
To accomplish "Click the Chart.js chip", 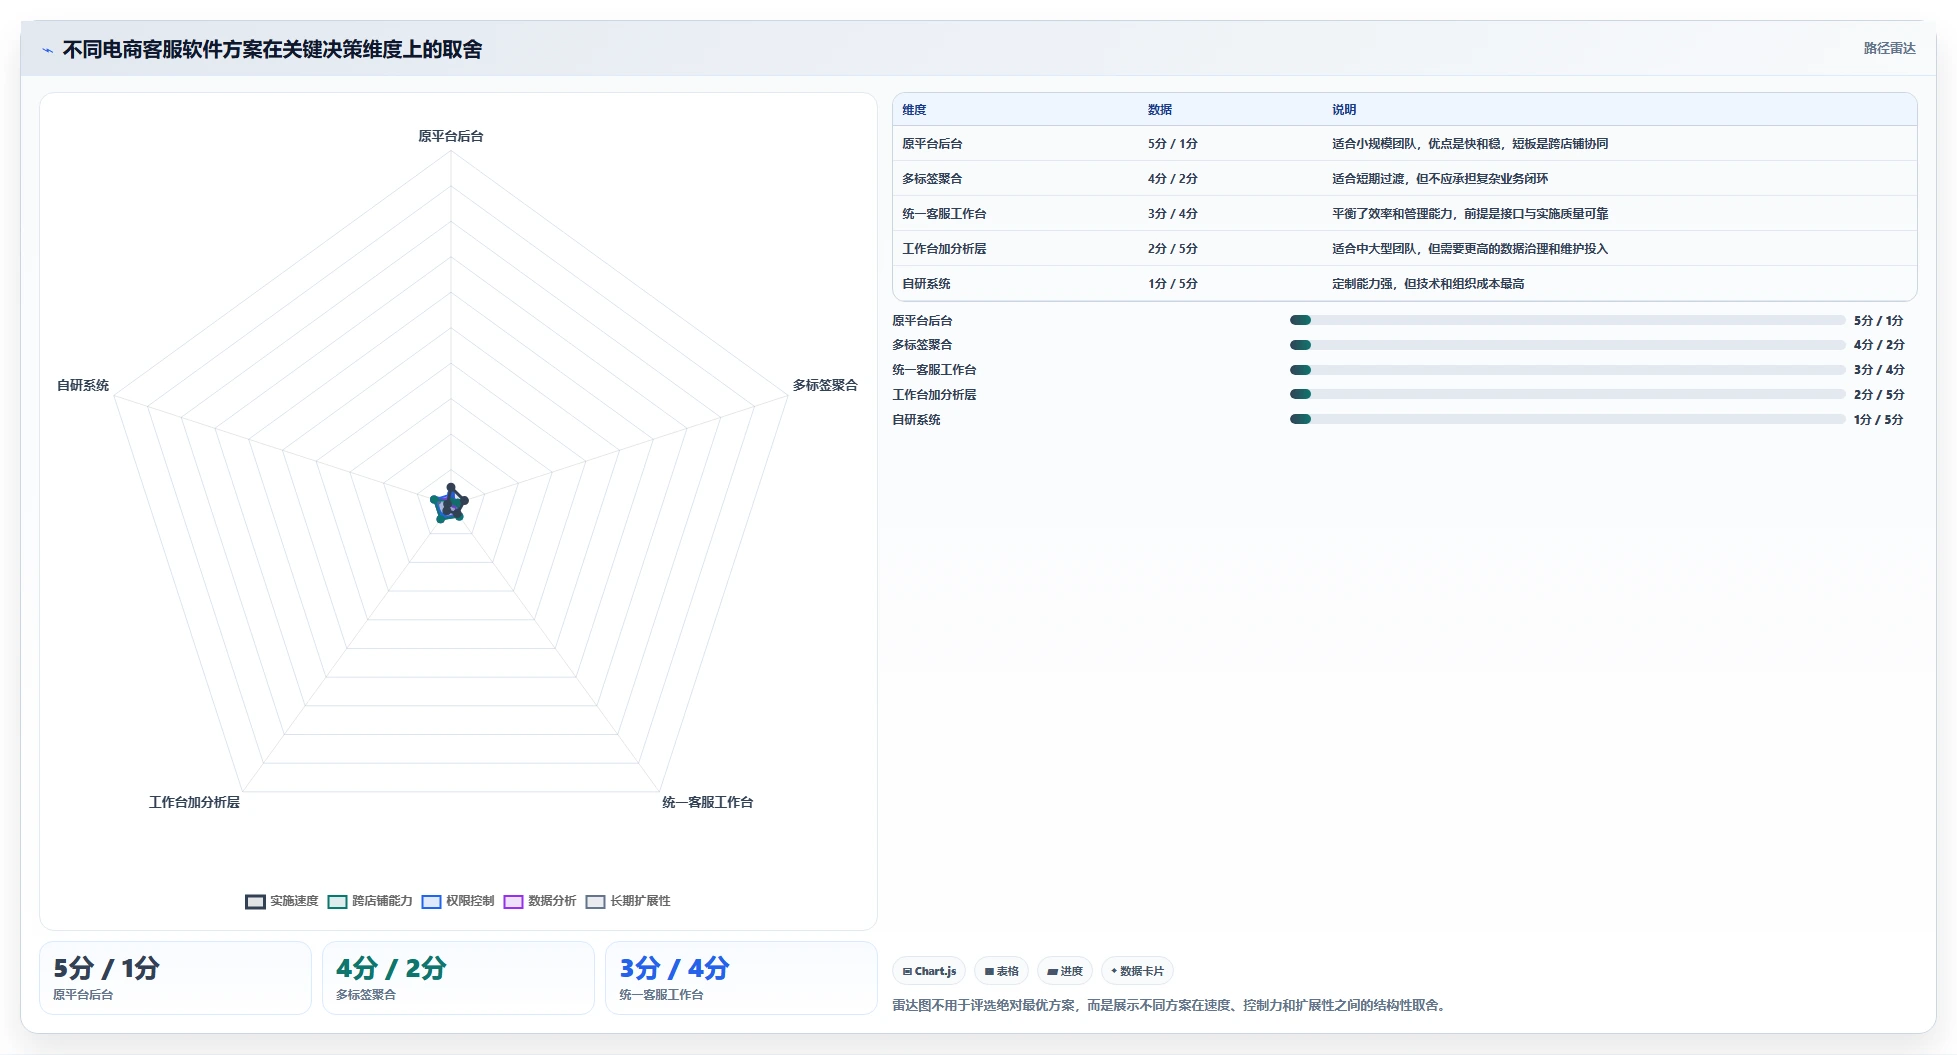I will tap(929, 971).
